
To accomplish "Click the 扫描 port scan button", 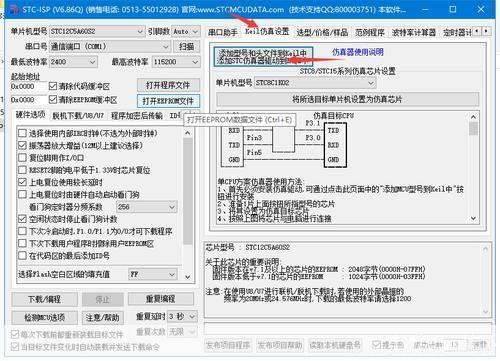I will tap(187, 47).
